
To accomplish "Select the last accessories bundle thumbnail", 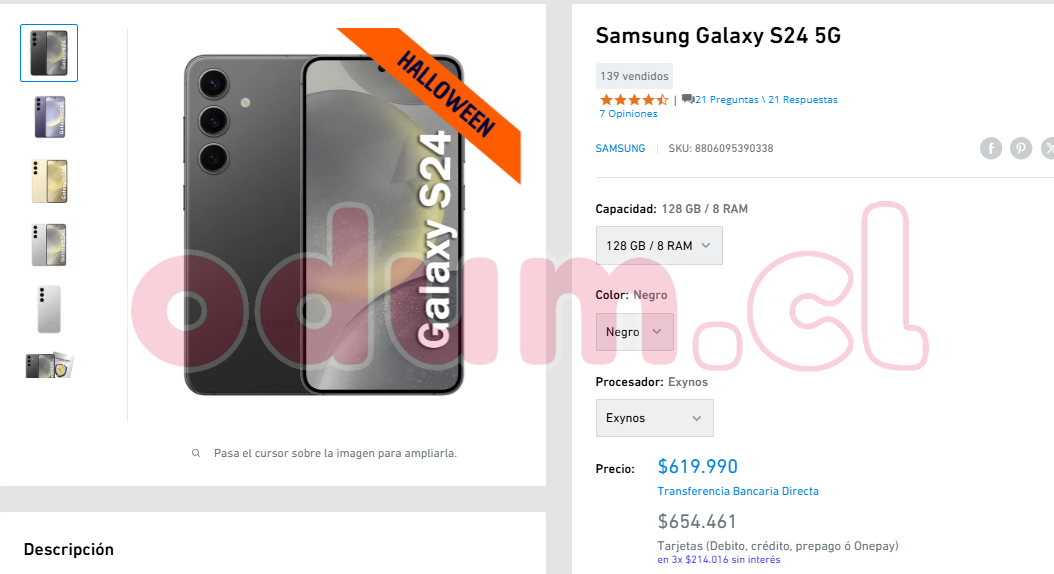I will 49,366.
